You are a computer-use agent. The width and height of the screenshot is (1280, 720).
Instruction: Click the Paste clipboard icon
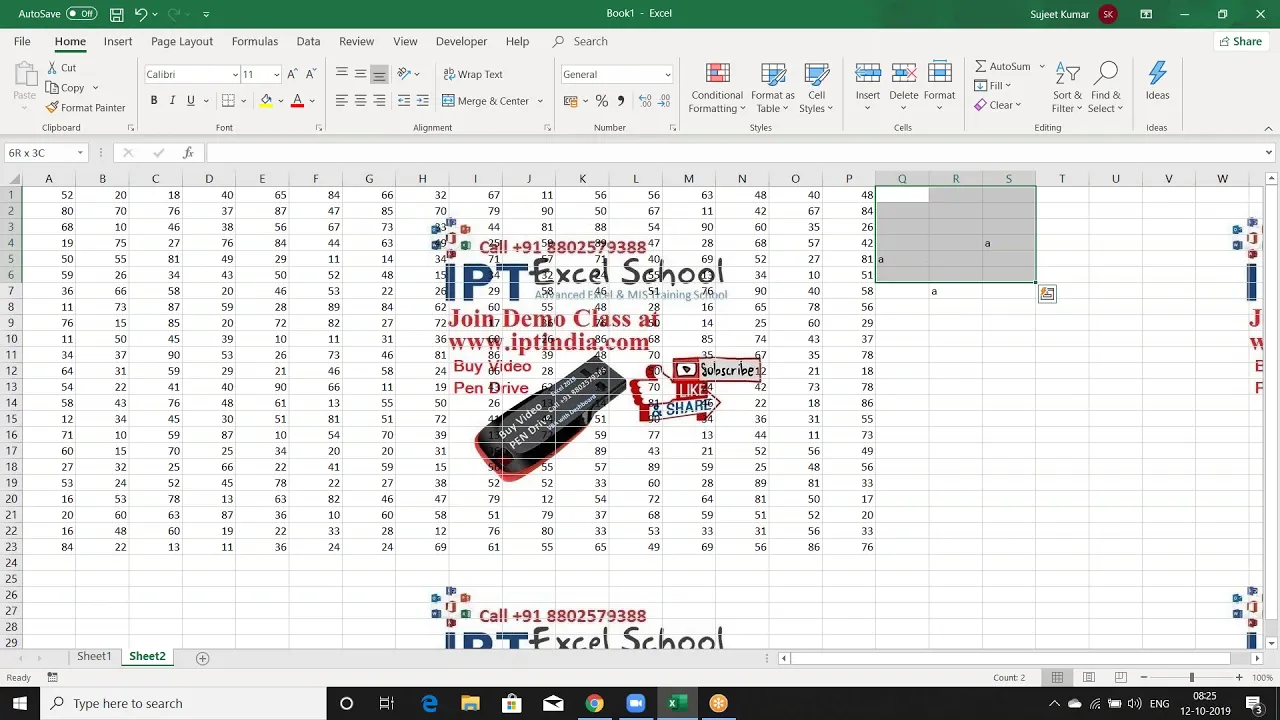coord(25,73)
